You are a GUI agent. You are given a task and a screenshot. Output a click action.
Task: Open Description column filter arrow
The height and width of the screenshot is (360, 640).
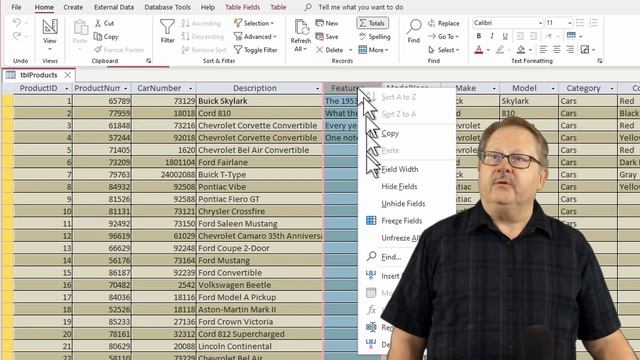317,88
